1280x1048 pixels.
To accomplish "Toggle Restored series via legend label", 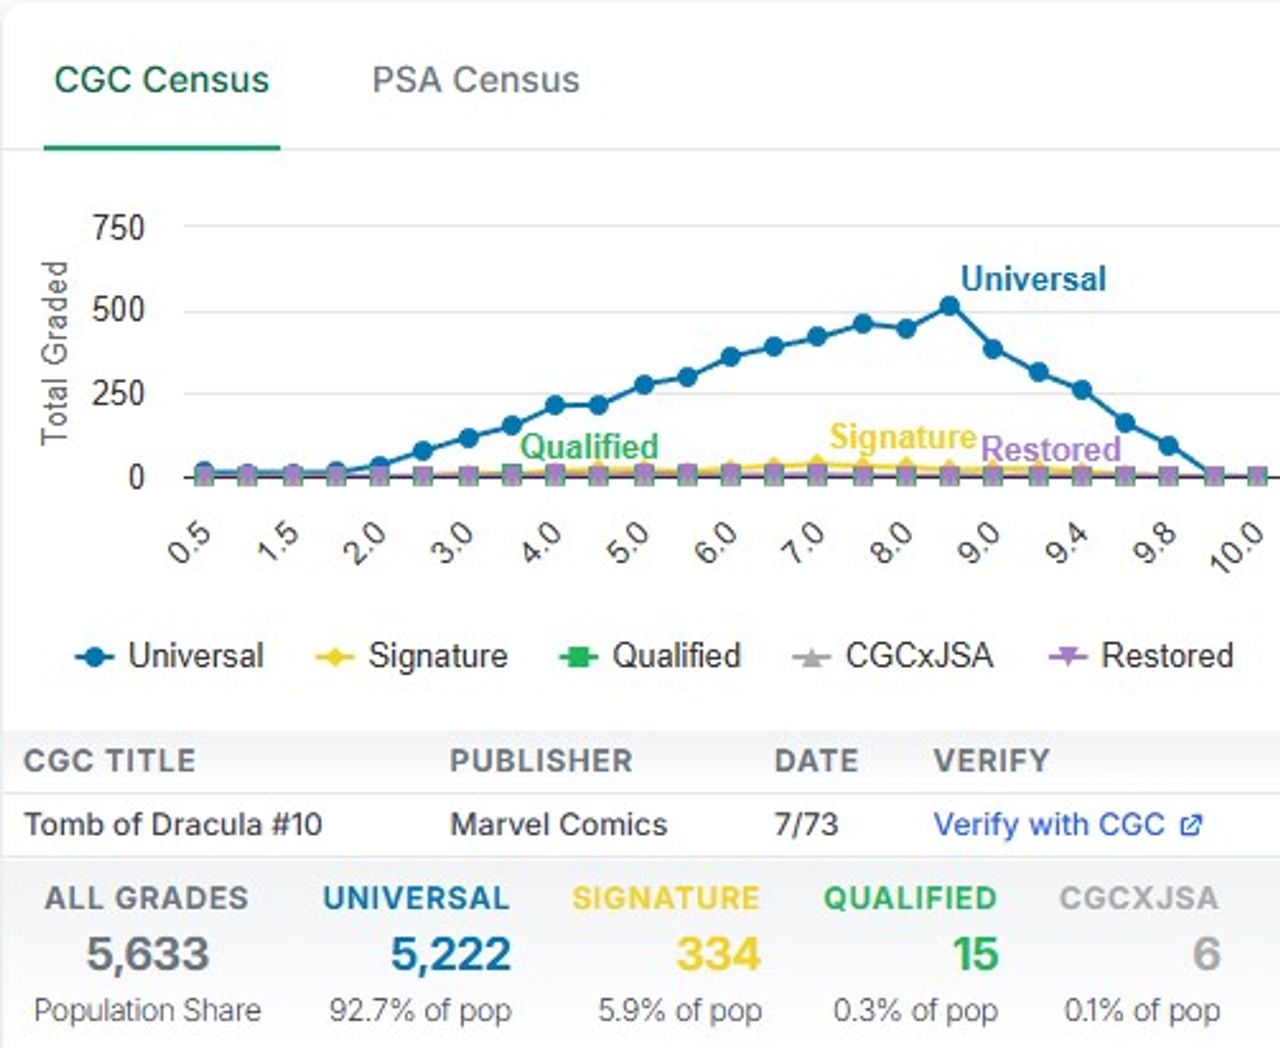I will point(1166,656).
